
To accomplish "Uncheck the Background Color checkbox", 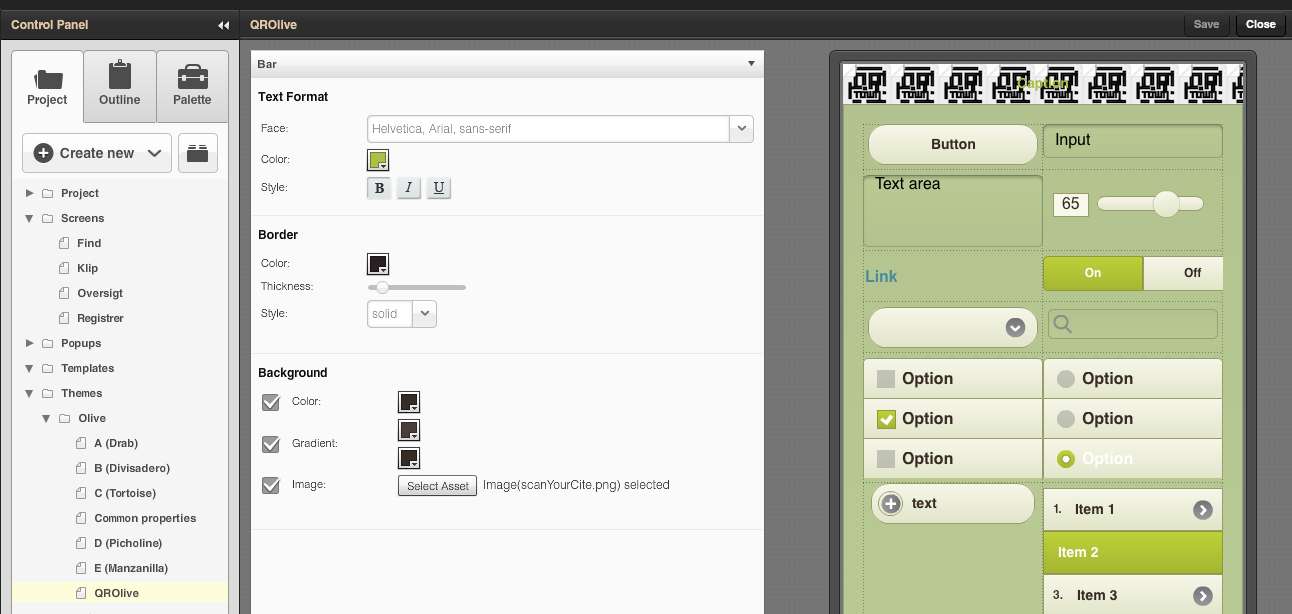I will pyautogui.click(x=270, y=402).
